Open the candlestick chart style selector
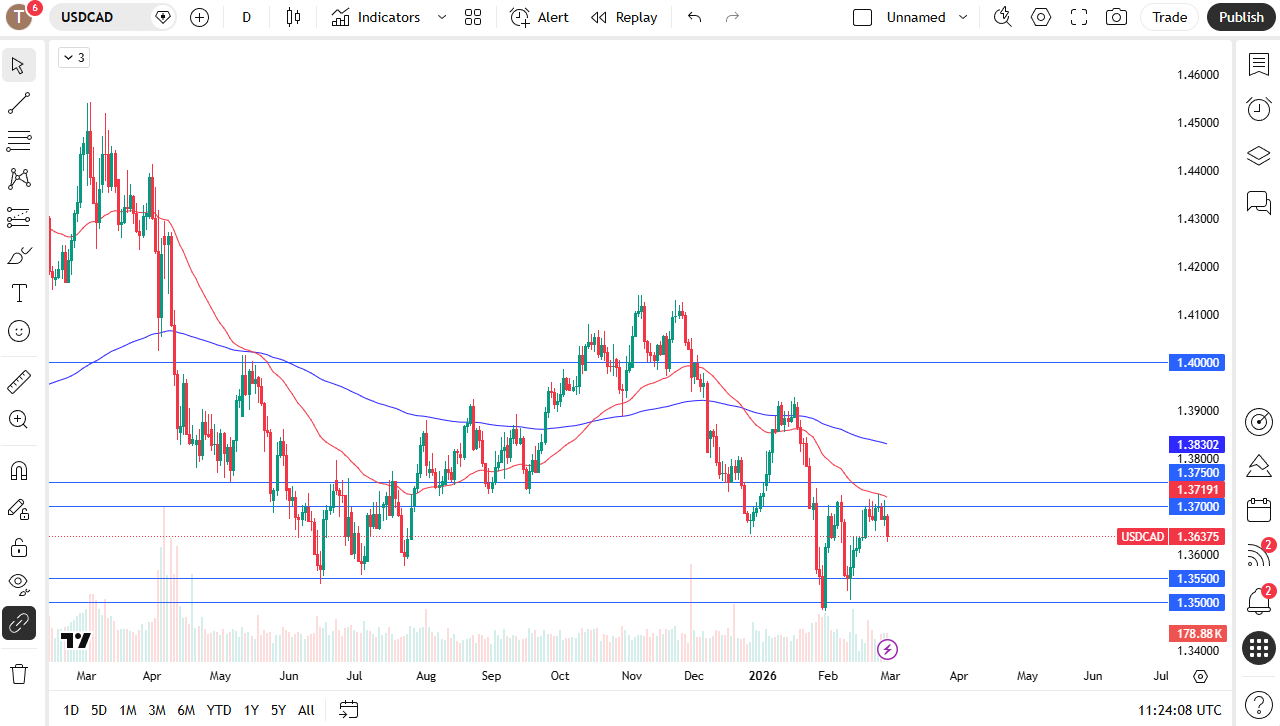 (x=293, y=17)
